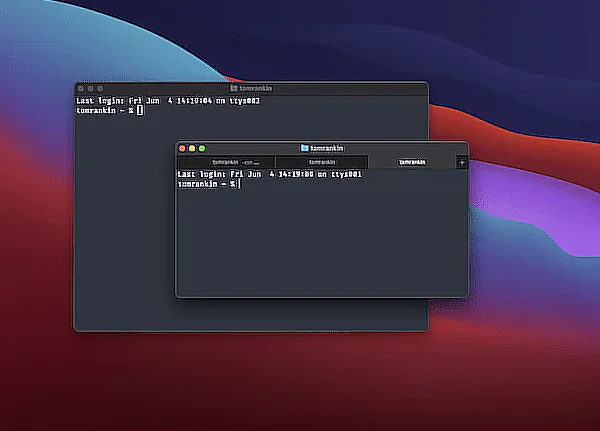This screenshot has width=600, height=431.
Task: Click folder icon in background Terminal title bar
Action: 232,88
